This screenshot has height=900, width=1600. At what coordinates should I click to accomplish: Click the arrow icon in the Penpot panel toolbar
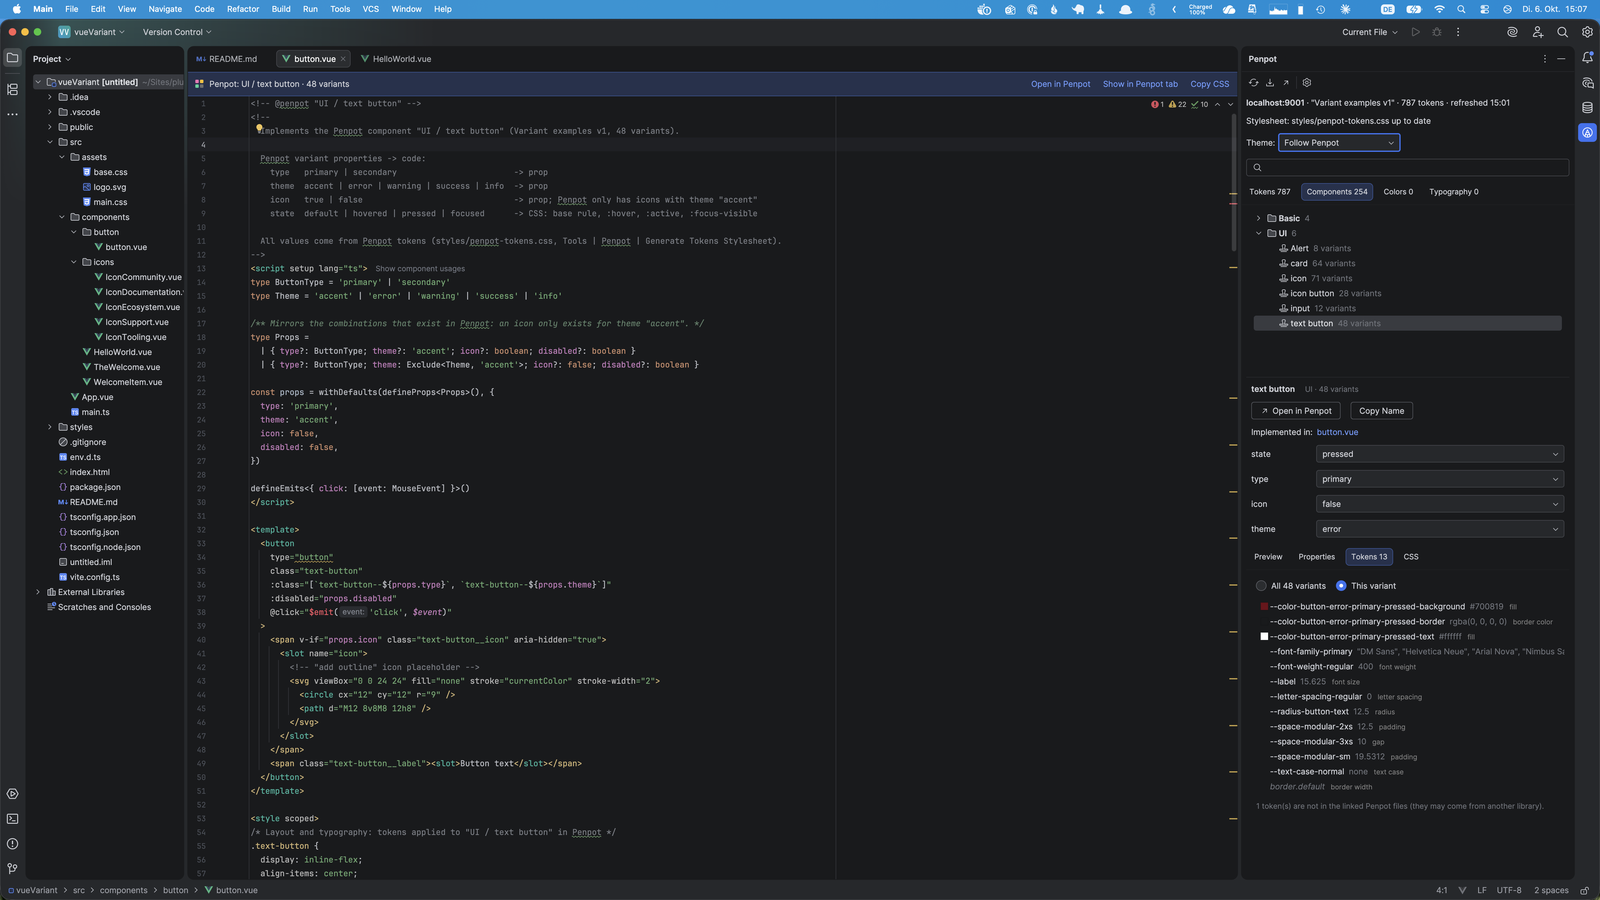(1286, 83)
